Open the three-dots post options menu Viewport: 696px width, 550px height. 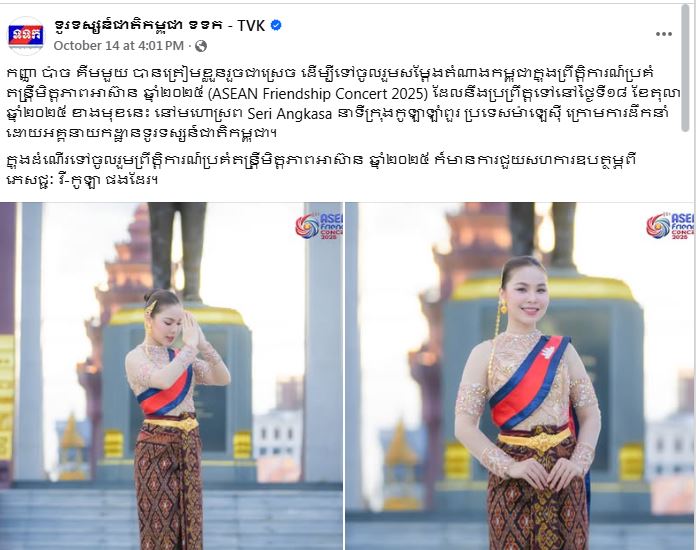[x=664, y=34]
